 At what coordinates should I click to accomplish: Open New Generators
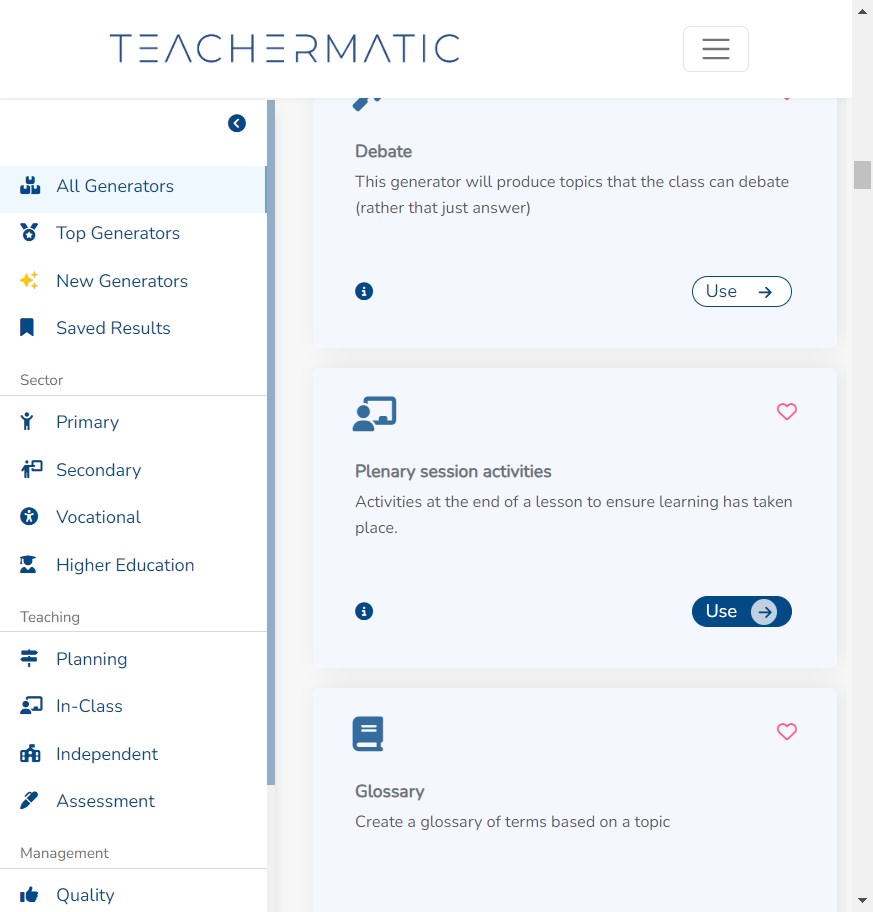(122, 281)
